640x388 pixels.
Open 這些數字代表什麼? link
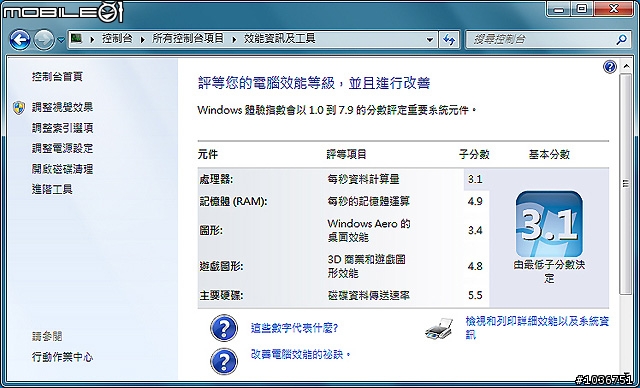[294, 328]
